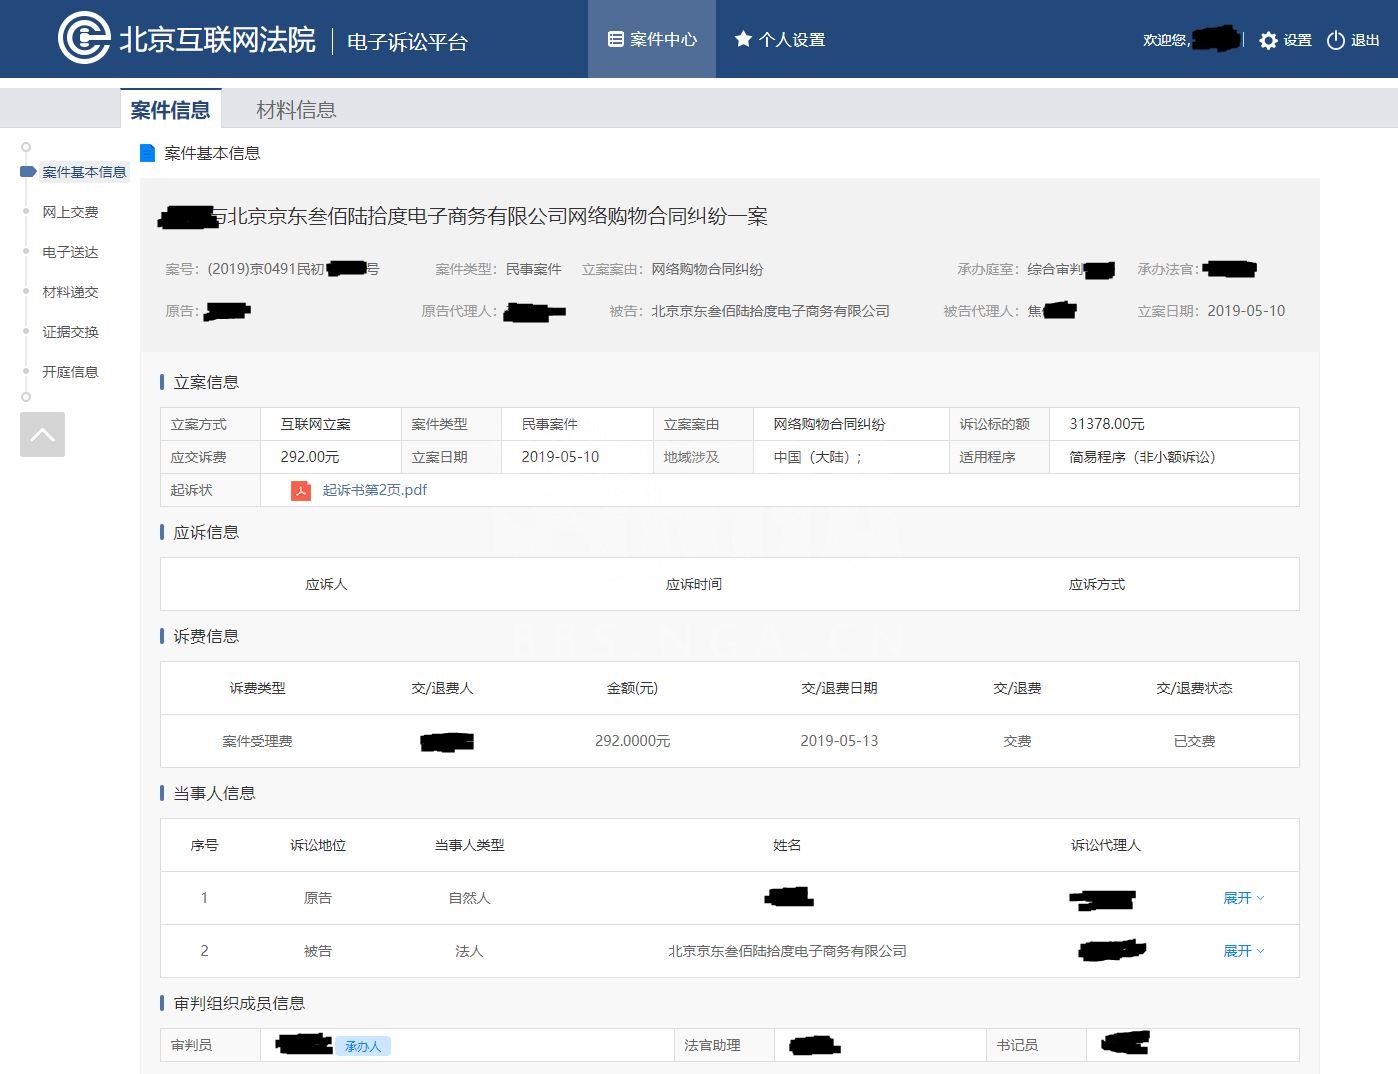Expand the 被告 party row with 展开
The width and height of the screenshot is (1398, 1074).
(x=1243, y=951)
